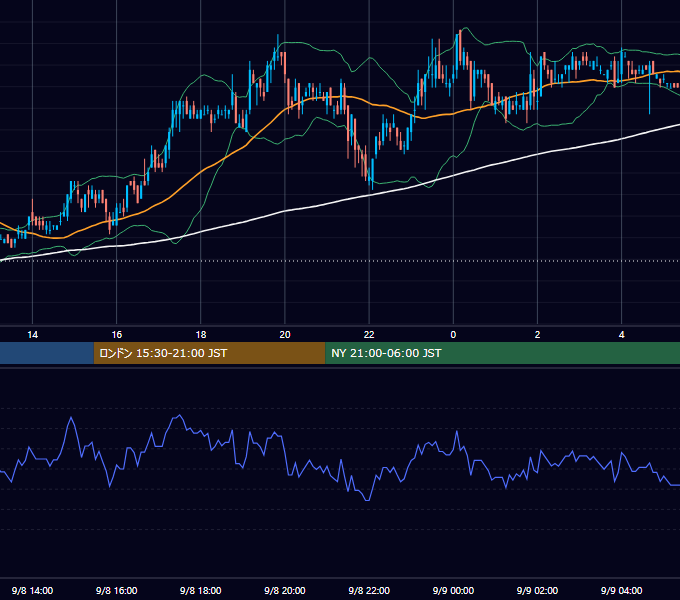Click the 2 hour label on upper axis
This screenshot has height=600, width=680.
(x=537, y=335)
